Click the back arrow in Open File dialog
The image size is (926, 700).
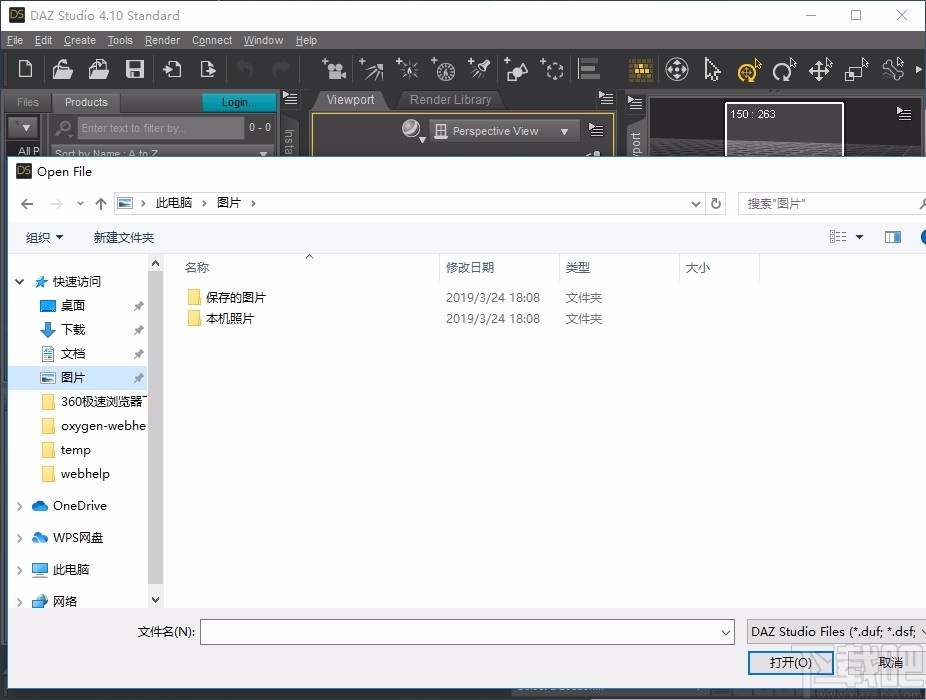27,204
